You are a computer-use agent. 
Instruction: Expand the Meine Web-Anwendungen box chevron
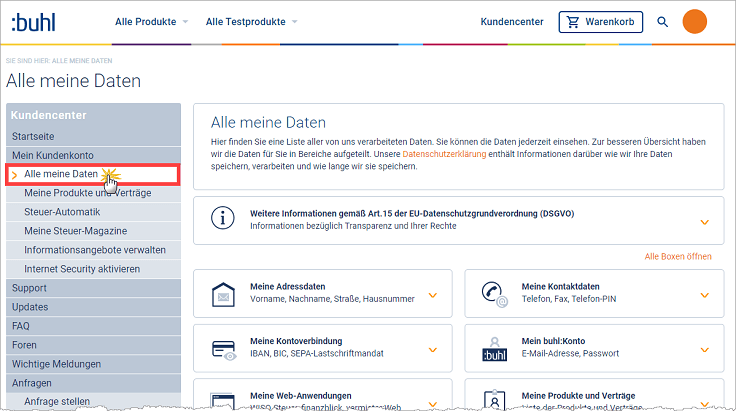pyautogui.click(x=433, y=403)
